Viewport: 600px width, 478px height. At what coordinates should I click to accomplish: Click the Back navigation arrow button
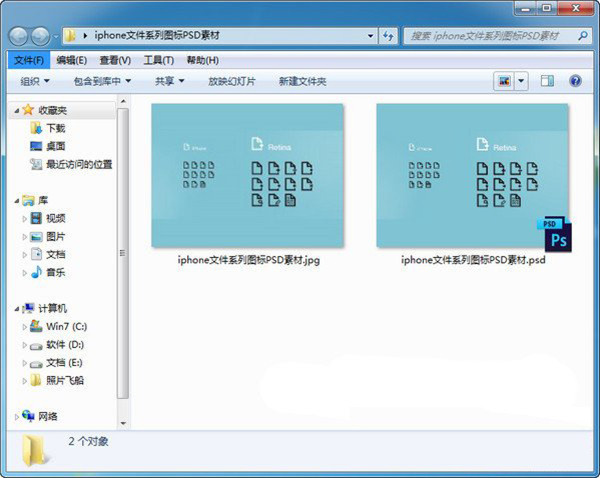pos(18,36)
